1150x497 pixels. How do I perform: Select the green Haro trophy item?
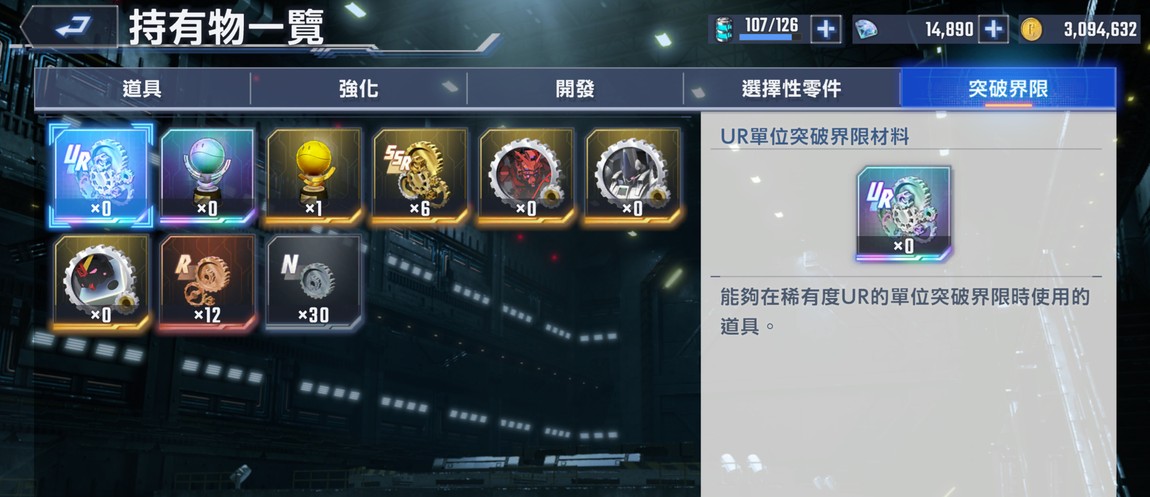coord(207,175)
